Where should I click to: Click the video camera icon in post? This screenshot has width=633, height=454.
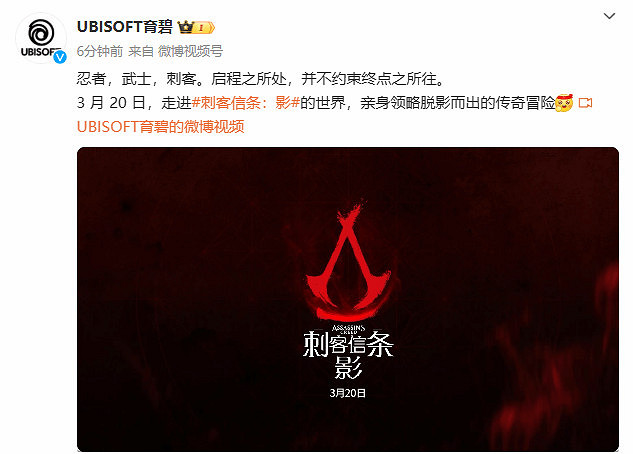click(585, 103)
